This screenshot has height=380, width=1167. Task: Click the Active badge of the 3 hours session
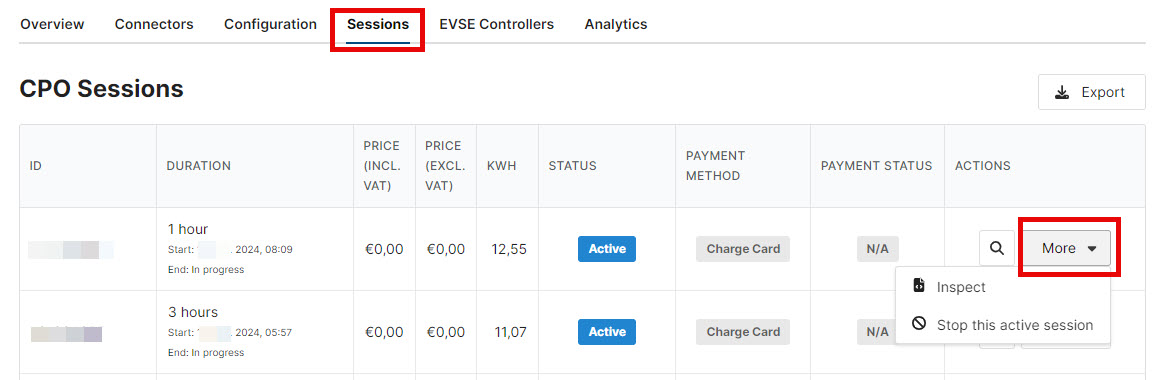[x=607, y=332]
